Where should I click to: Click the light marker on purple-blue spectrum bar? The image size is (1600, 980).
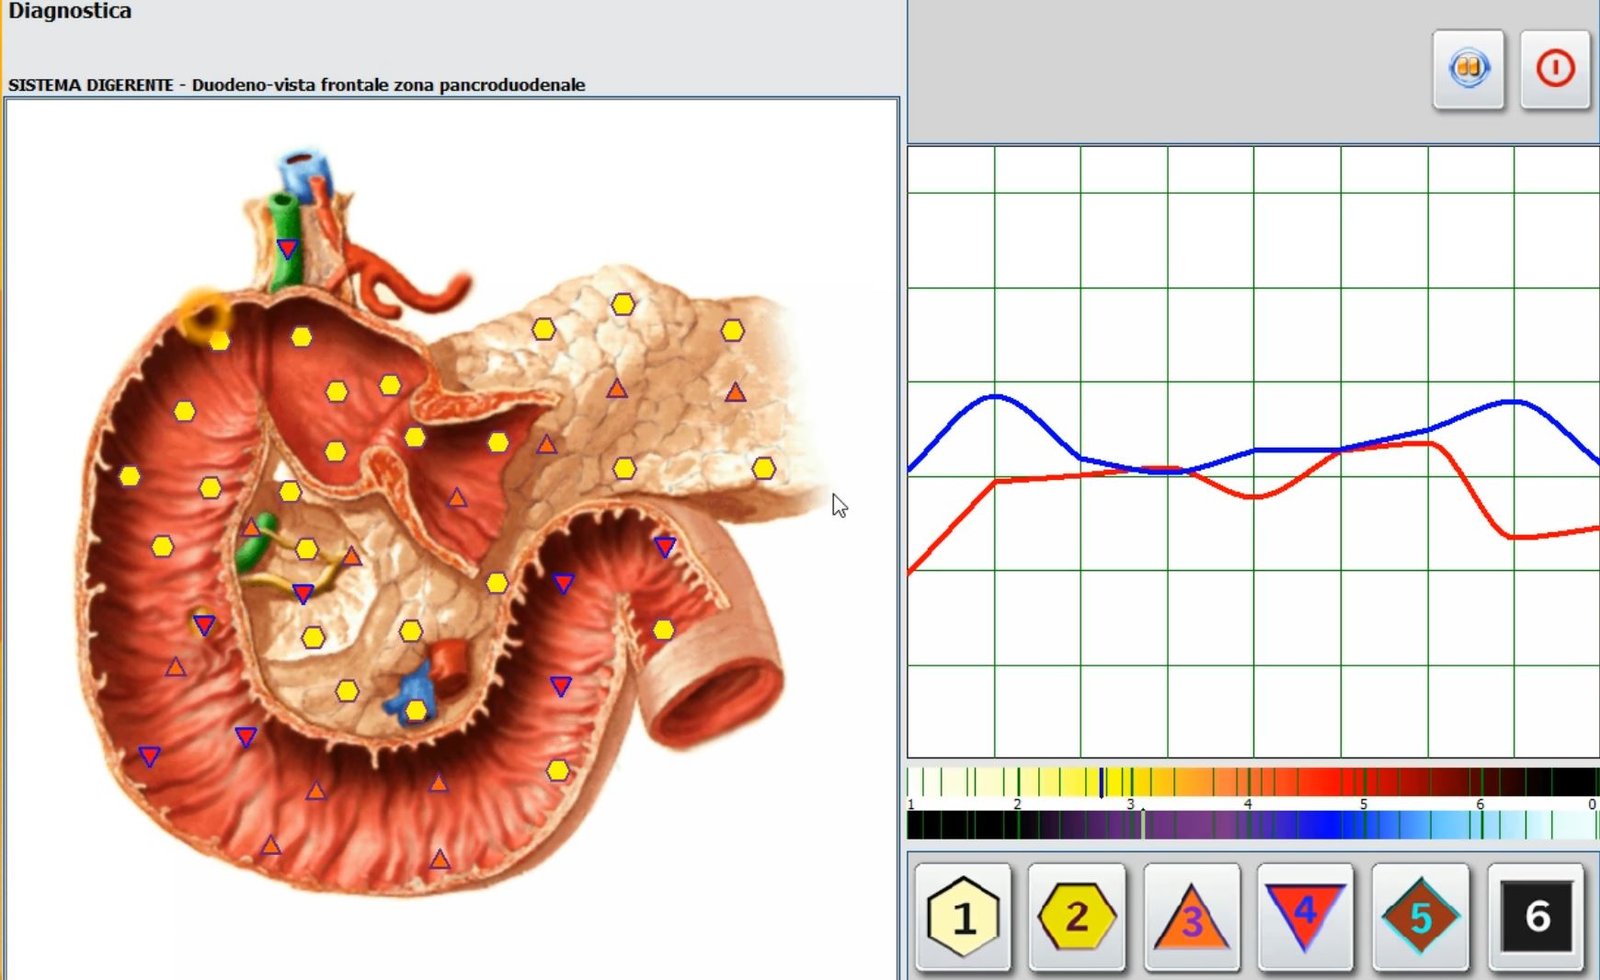pyautogui.click(x=1144, y=824)
